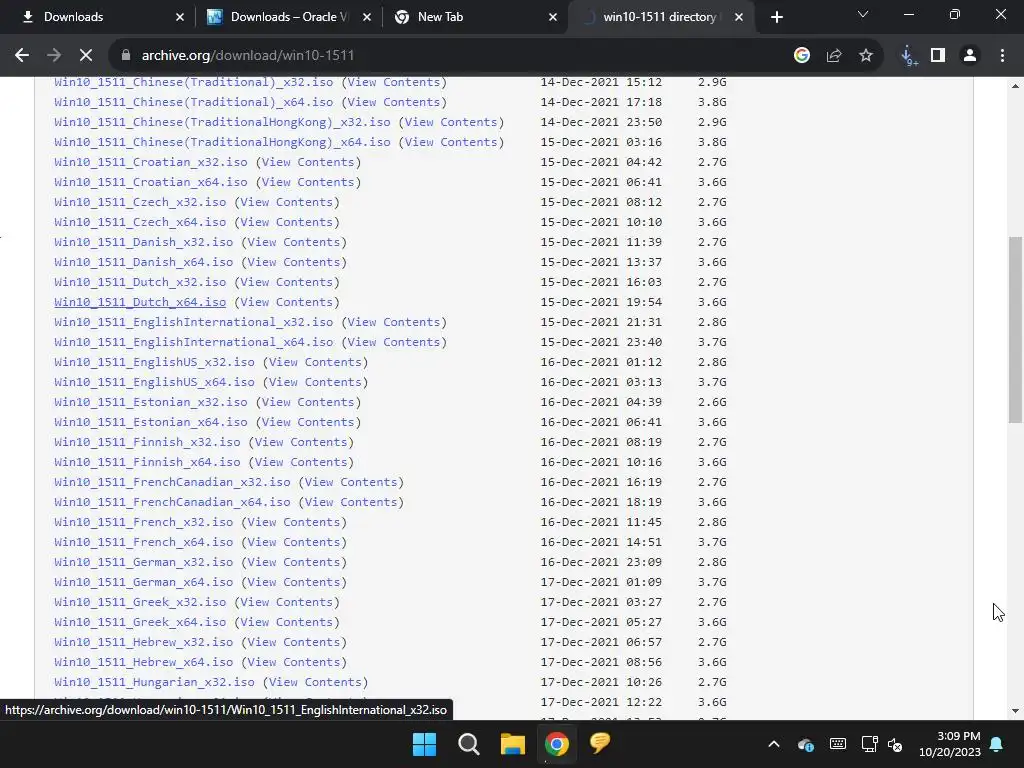View Contents of Win10_1511_Greek_x64.iso
Screen dimensions: 1024x768
tap(287, 622)
